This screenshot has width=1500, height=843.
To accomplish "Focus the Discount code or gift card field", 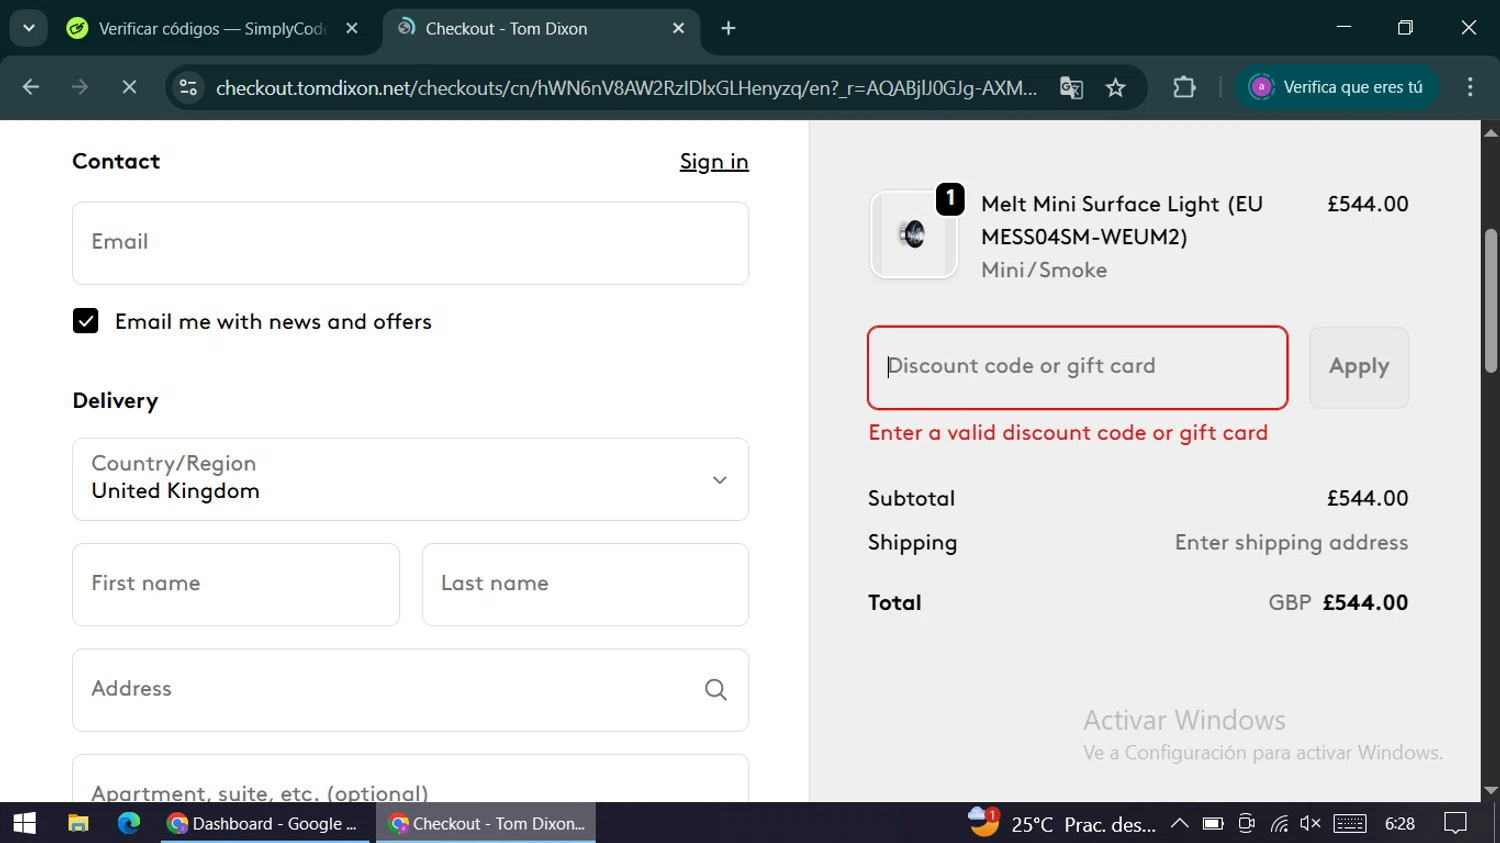I will 1077,367.
